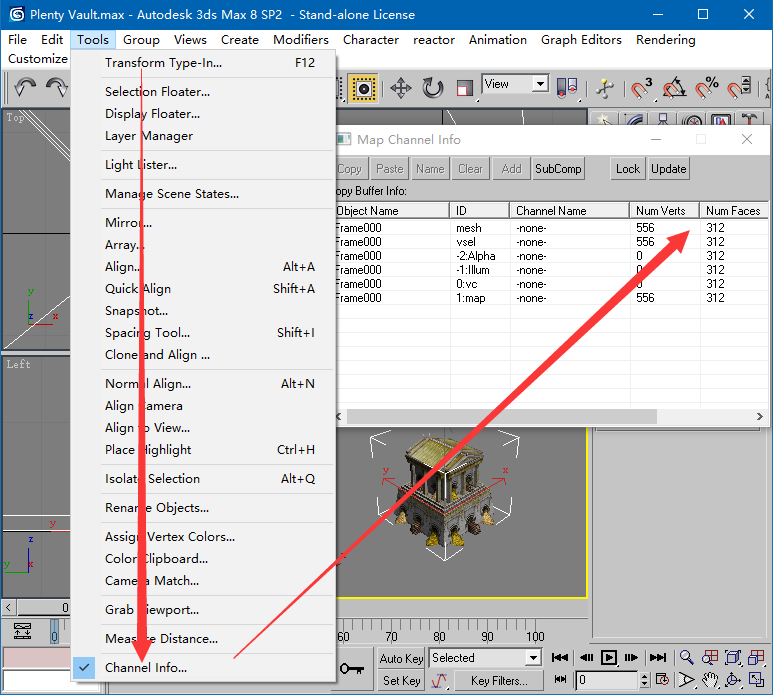
Task: Select the 1:map channel row
Action: pyautogui.click(x=551, y=298)
